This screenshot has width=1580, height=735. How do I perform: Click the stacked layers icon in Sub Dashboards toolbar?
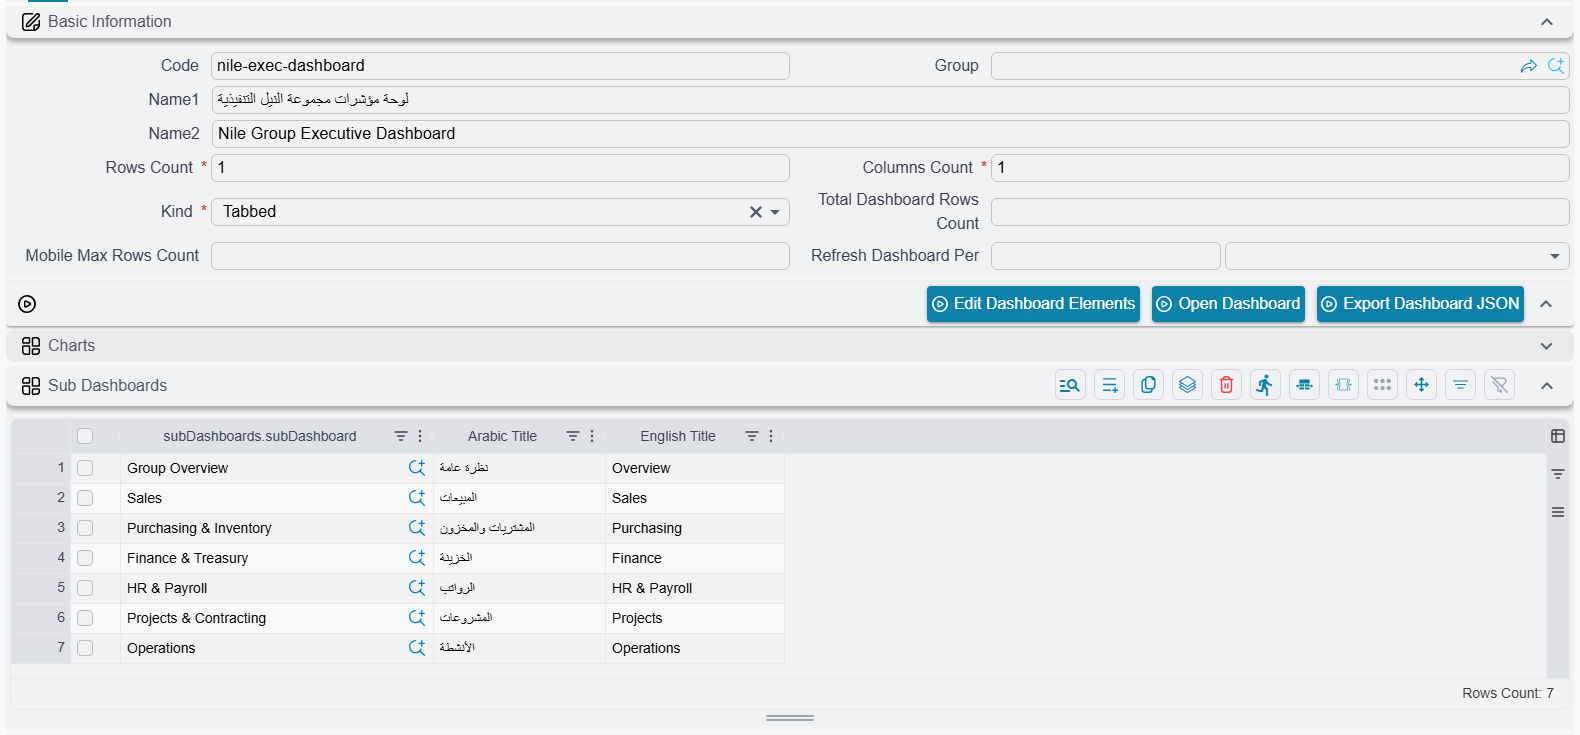tap(1187, 385)
